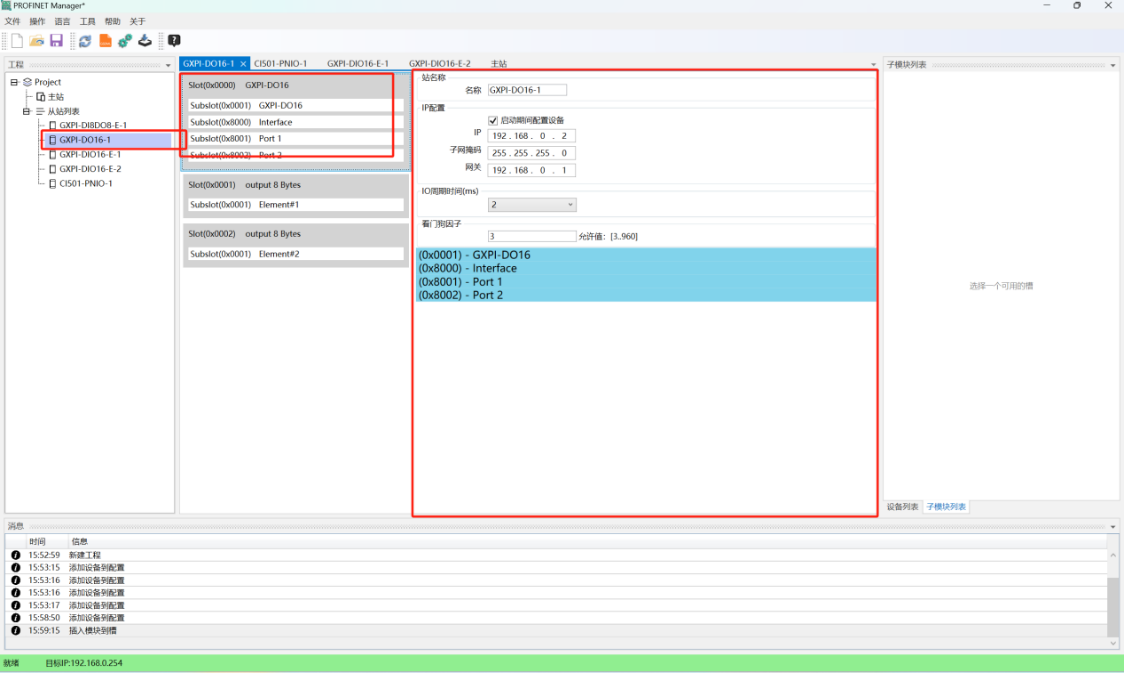Select Subslot(0x0001) Element#2 row
1124x673 pixels.
pos(295,254)
